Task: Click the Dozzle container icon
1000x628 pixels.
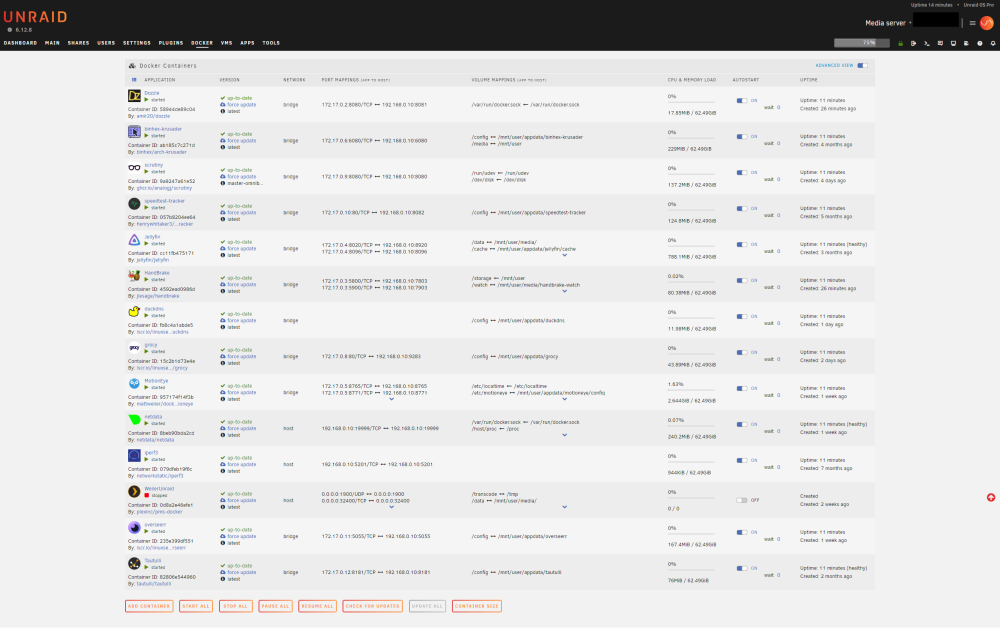Action: (134, 96)
